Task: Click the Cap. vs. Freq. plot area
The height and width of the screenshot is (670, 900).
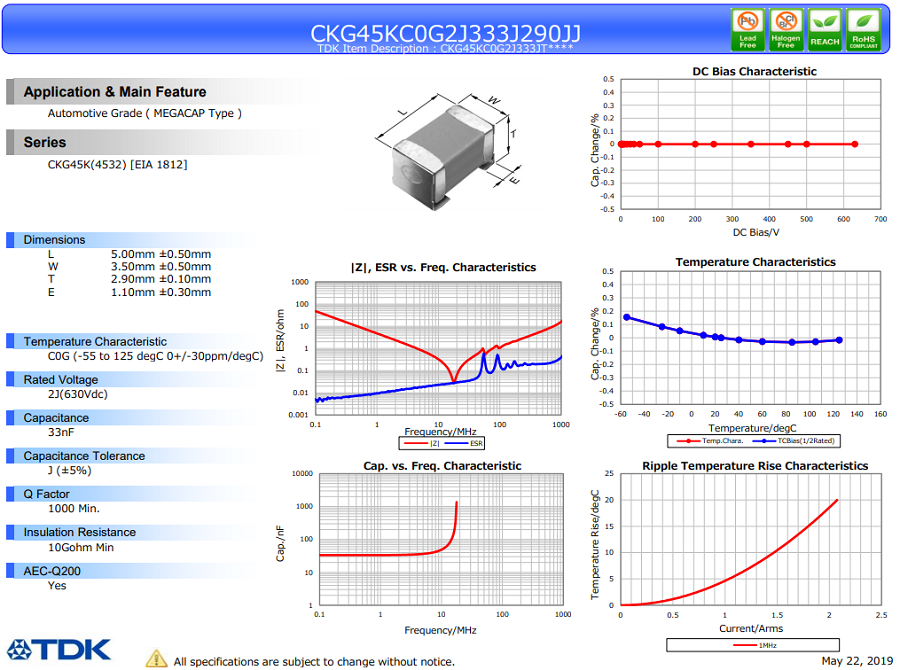Action: (x=441, y=539)
